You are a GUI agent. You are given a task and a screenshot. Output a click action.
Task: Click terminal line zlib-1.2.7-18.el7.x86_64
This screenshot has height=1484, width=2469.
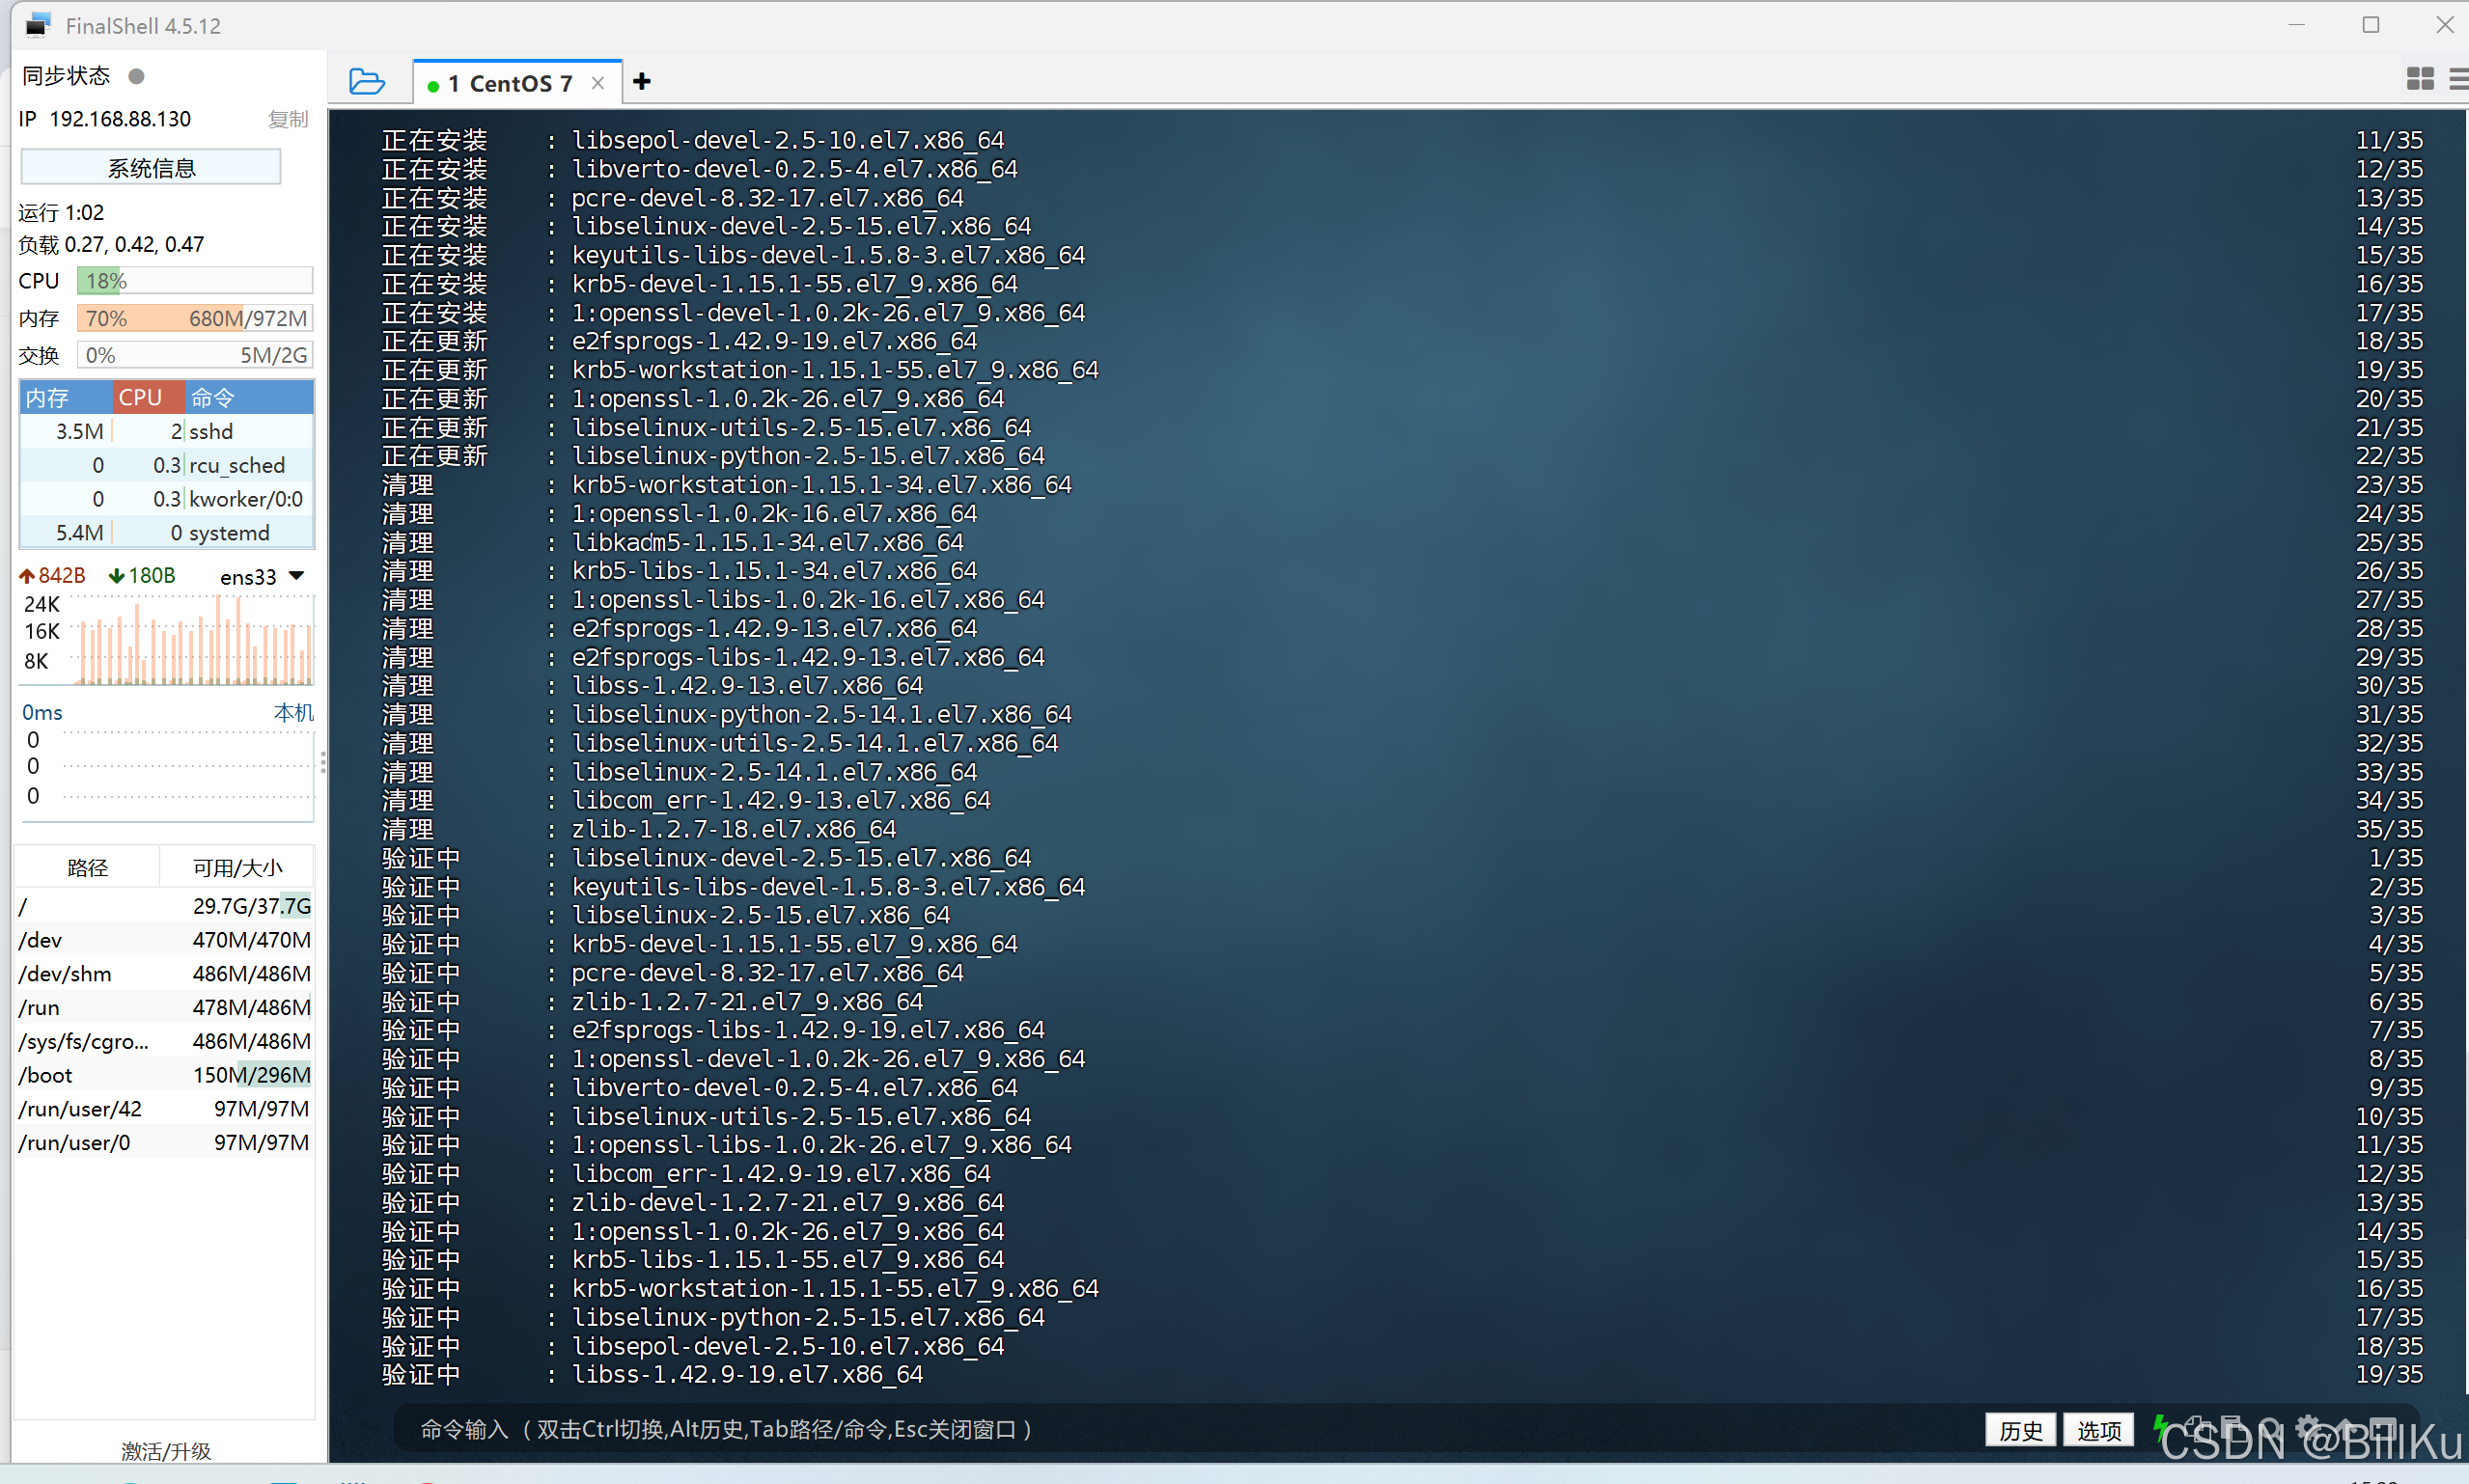tap(734, 829)
